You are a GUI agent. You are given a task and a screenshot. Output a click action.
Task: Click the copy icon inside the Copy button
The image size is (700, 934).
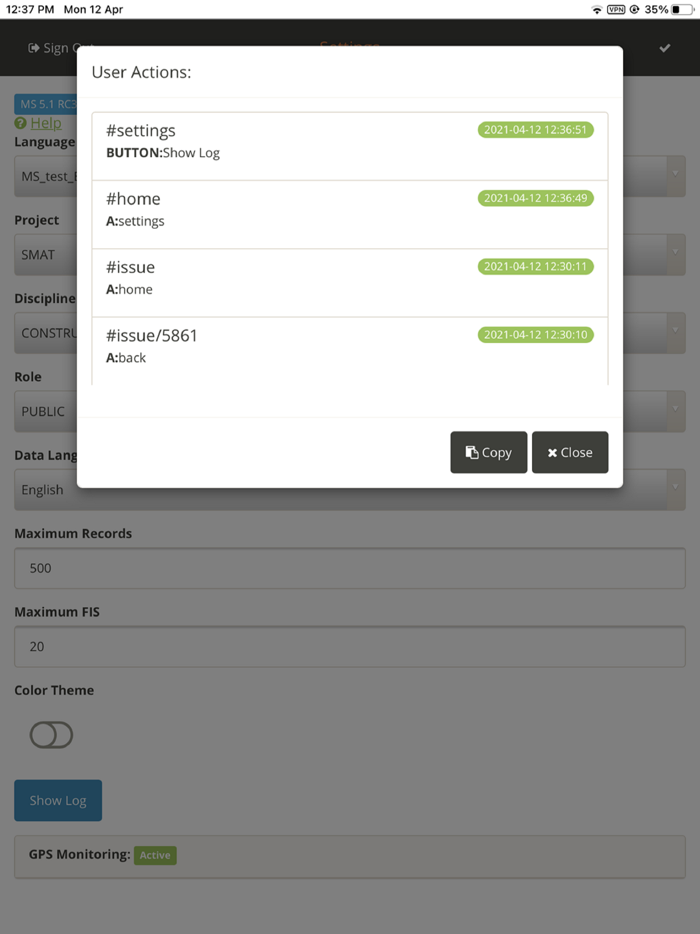[x=469, y=452]
